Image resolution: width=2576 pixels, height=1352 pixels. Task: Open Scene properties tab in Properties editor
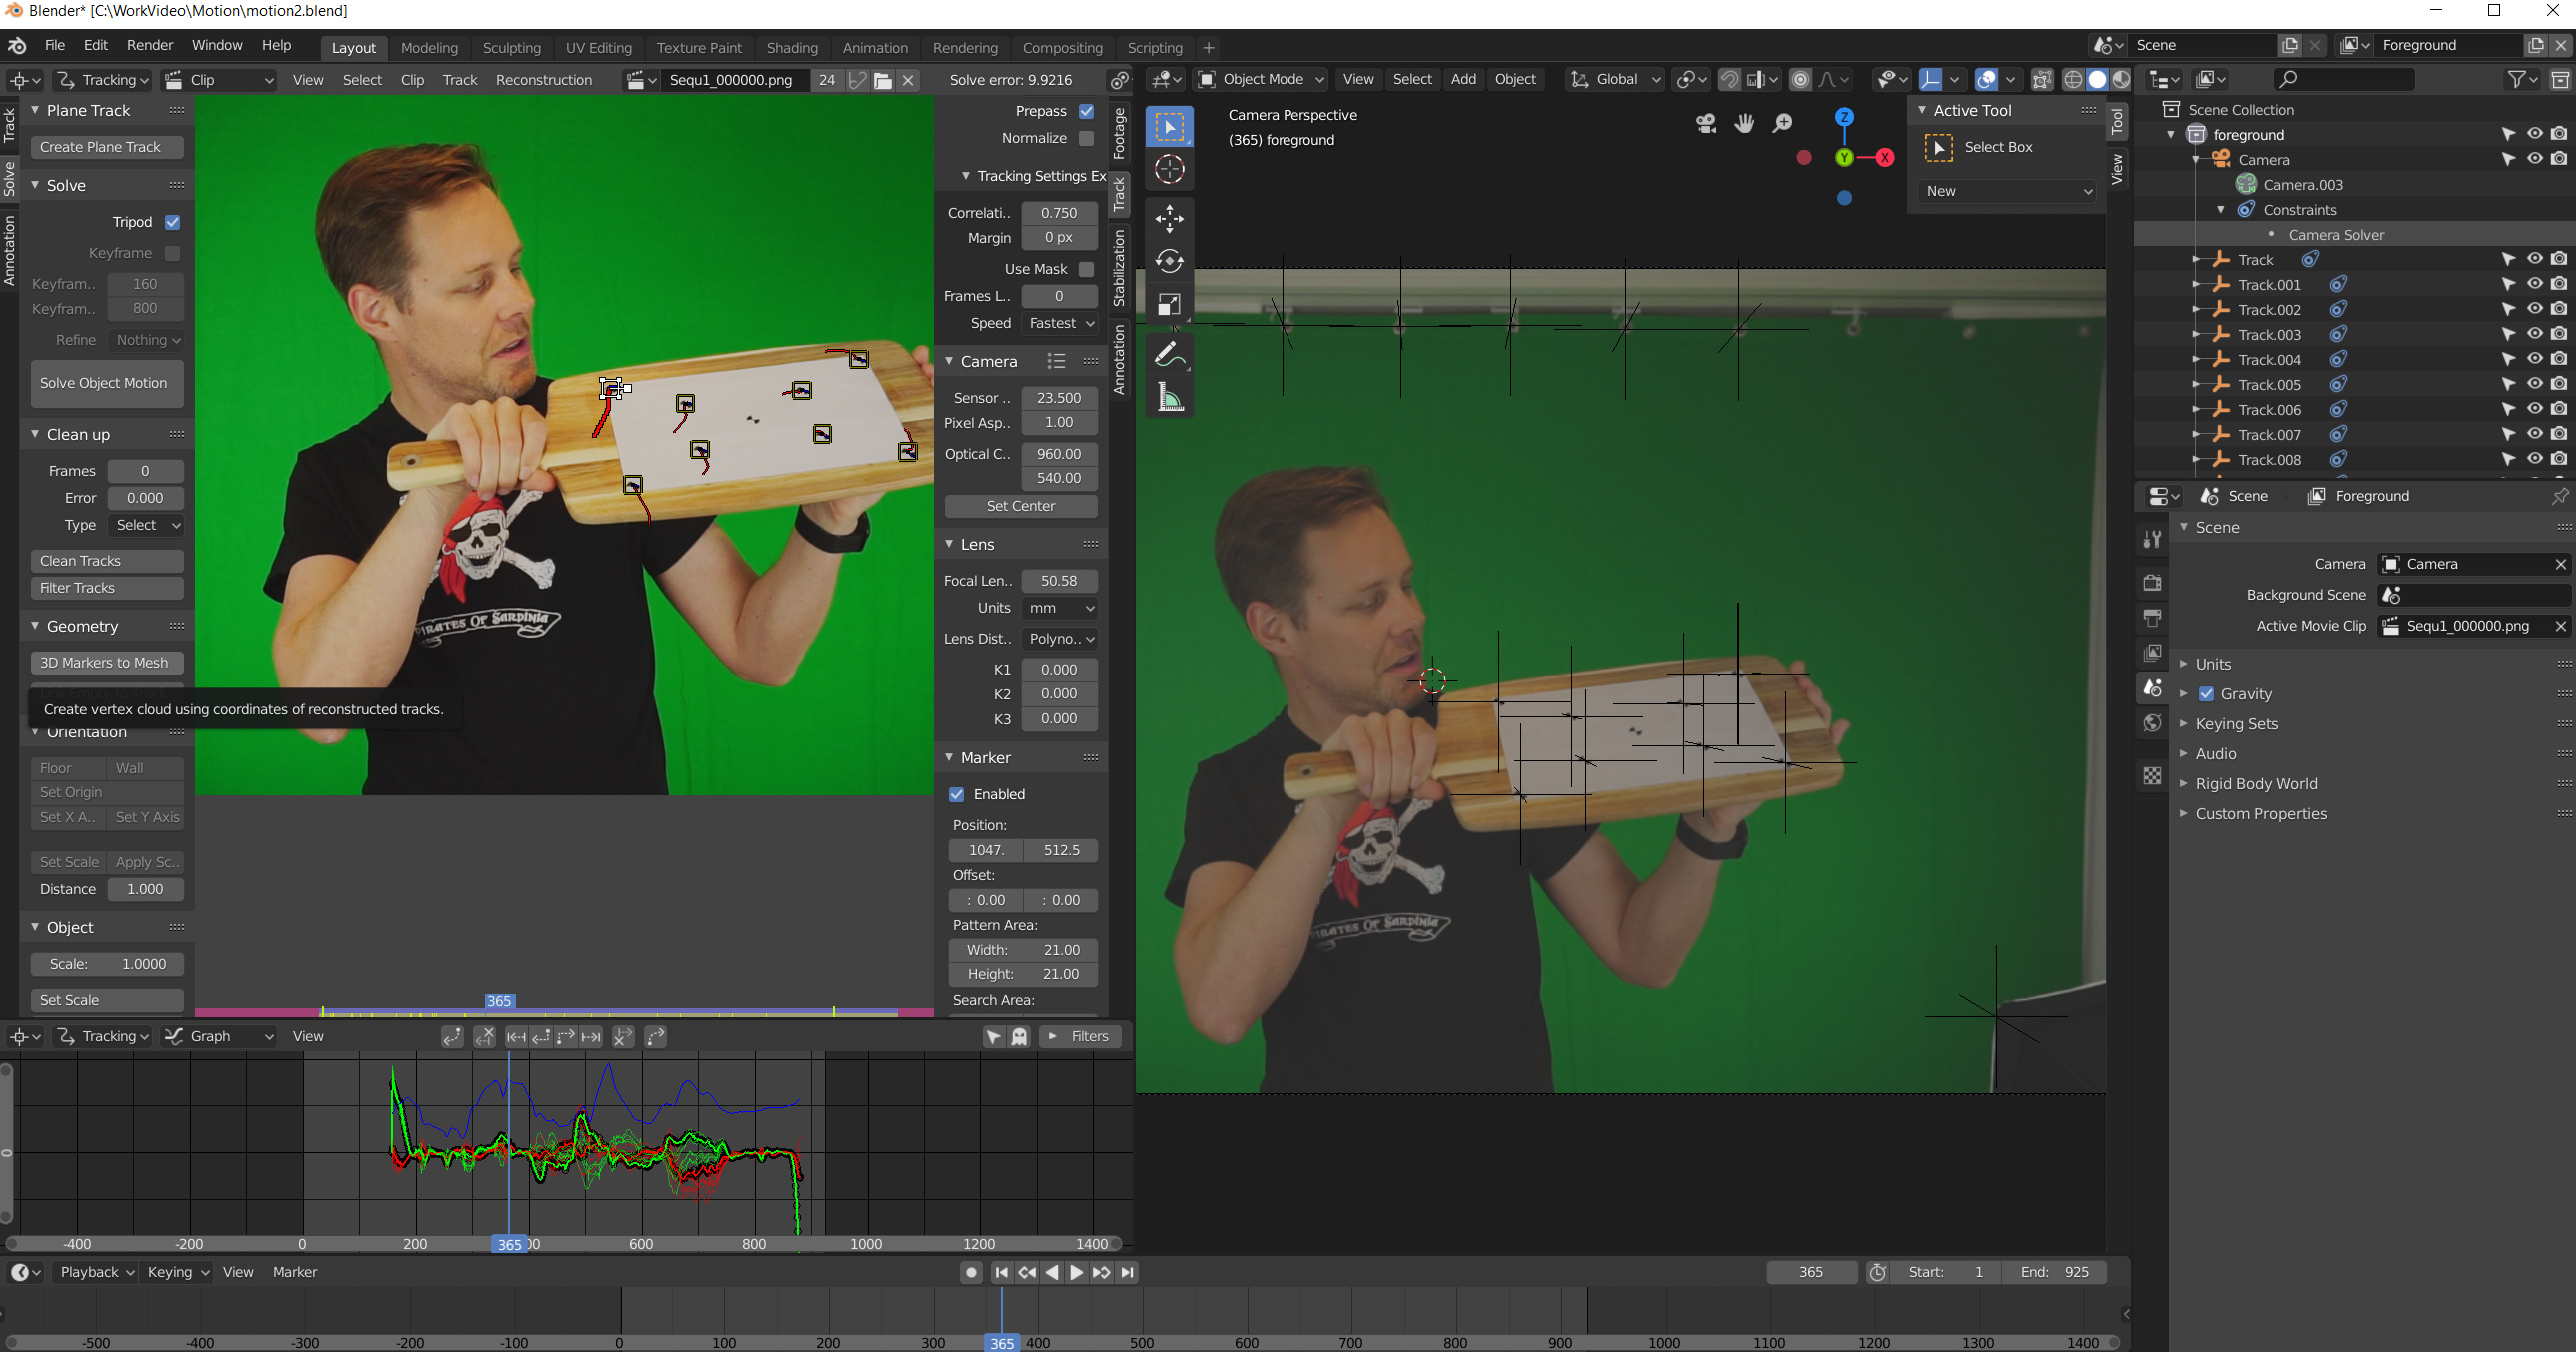tap(2151, 688)
